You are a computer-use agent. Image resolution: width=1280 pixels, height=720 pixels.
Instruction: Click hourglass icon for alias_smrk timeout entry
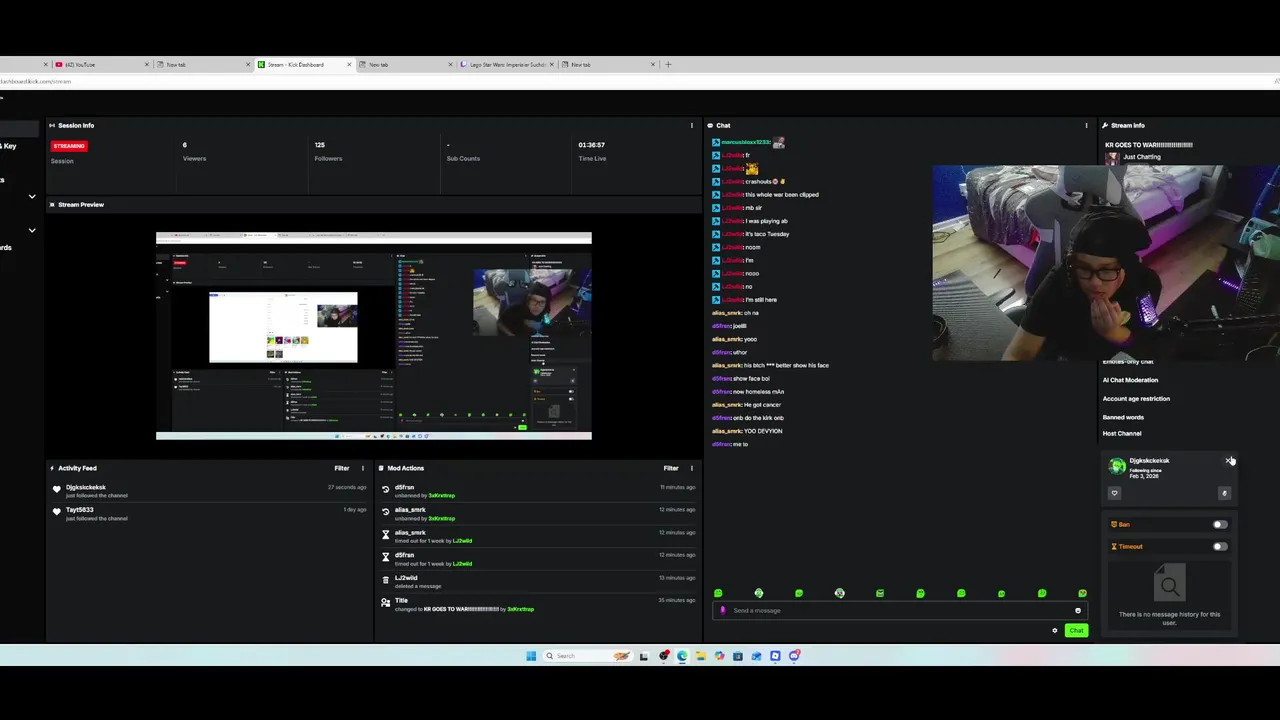tap(386, 534)
